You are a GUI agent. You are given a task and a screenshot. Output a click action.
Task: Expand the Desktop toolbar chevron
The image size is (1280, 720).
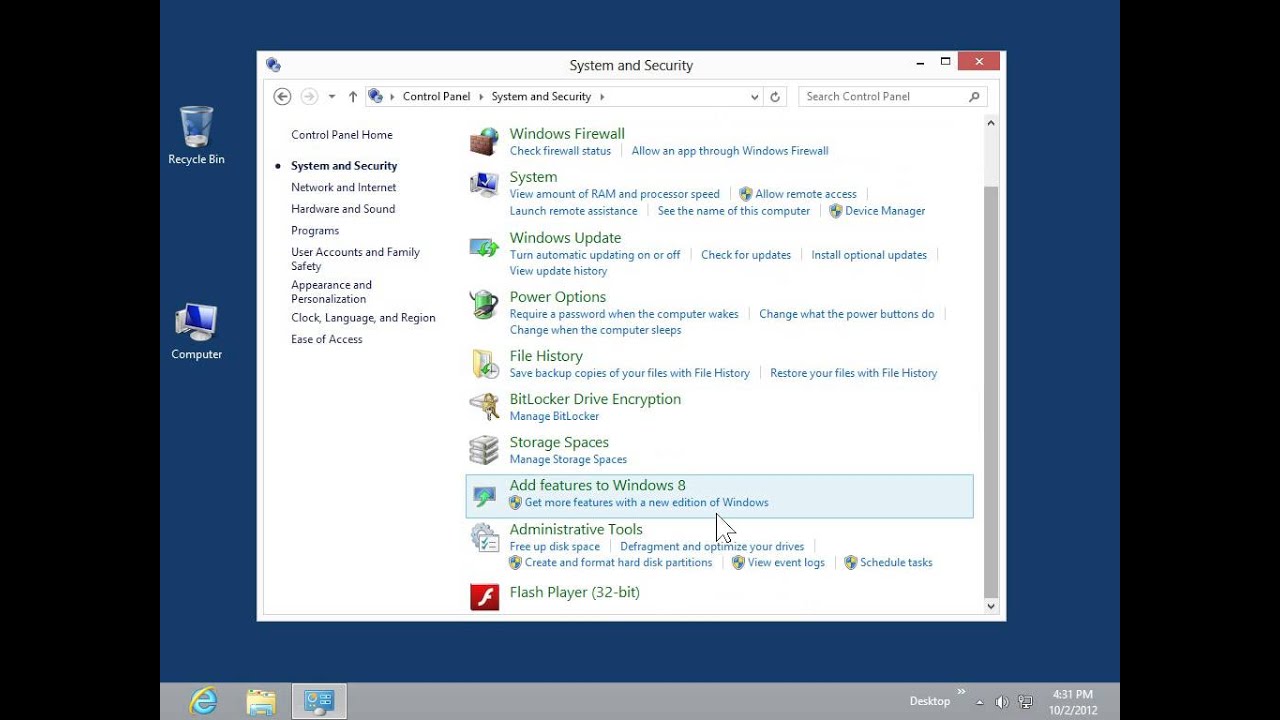(962, 691)
